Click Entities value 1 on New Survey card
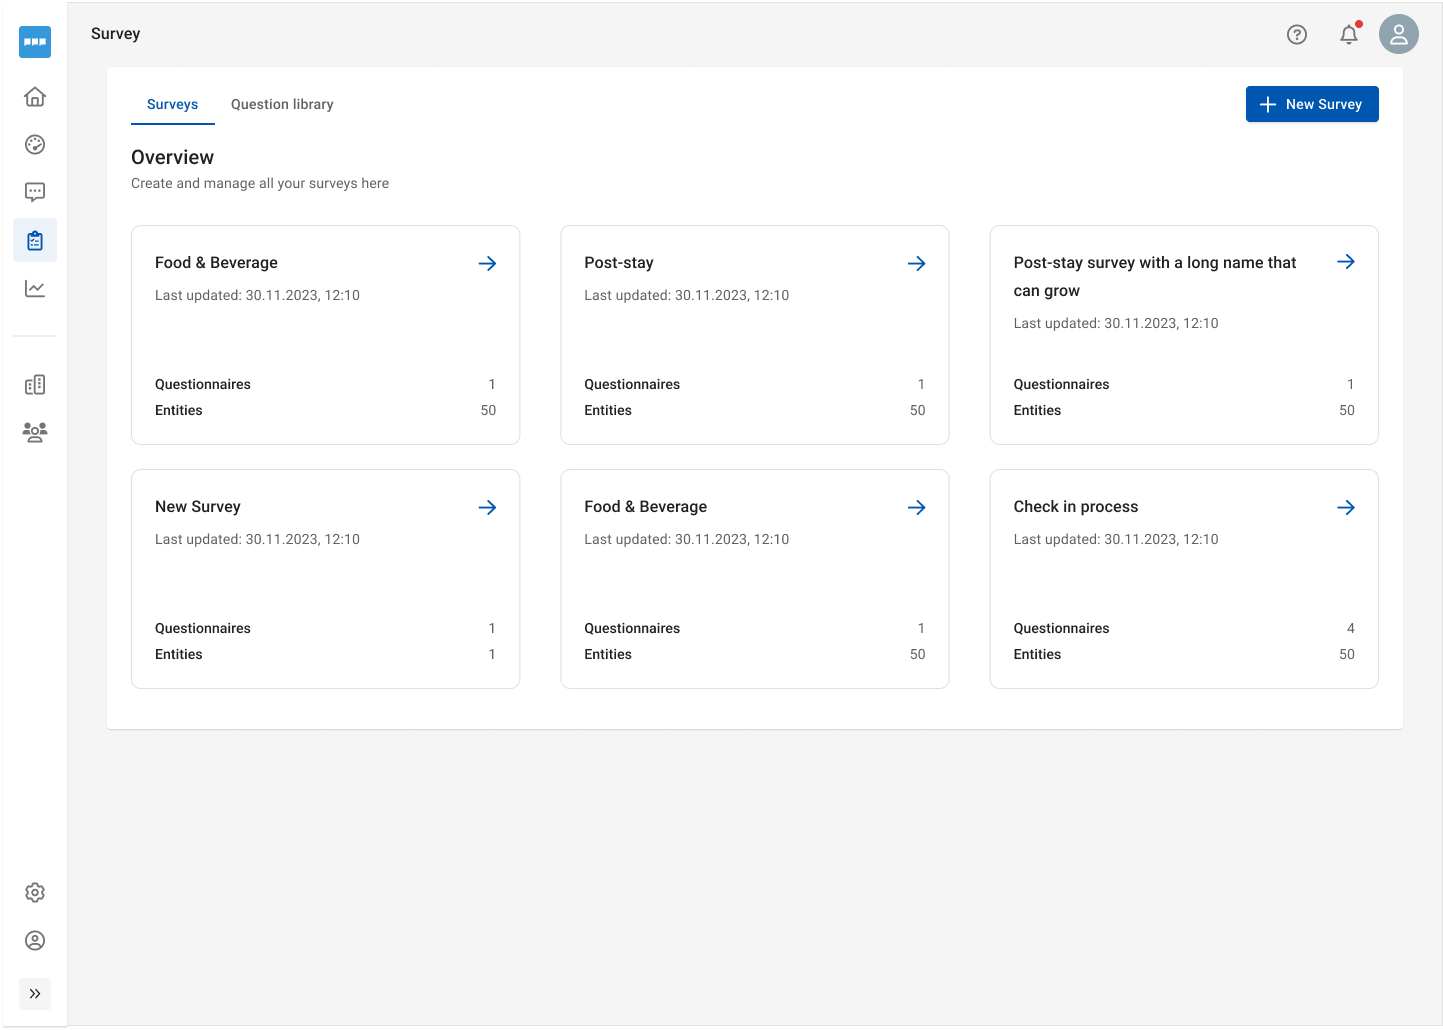The width and height of the screenshot is (1443, 1030). point(492,654)
